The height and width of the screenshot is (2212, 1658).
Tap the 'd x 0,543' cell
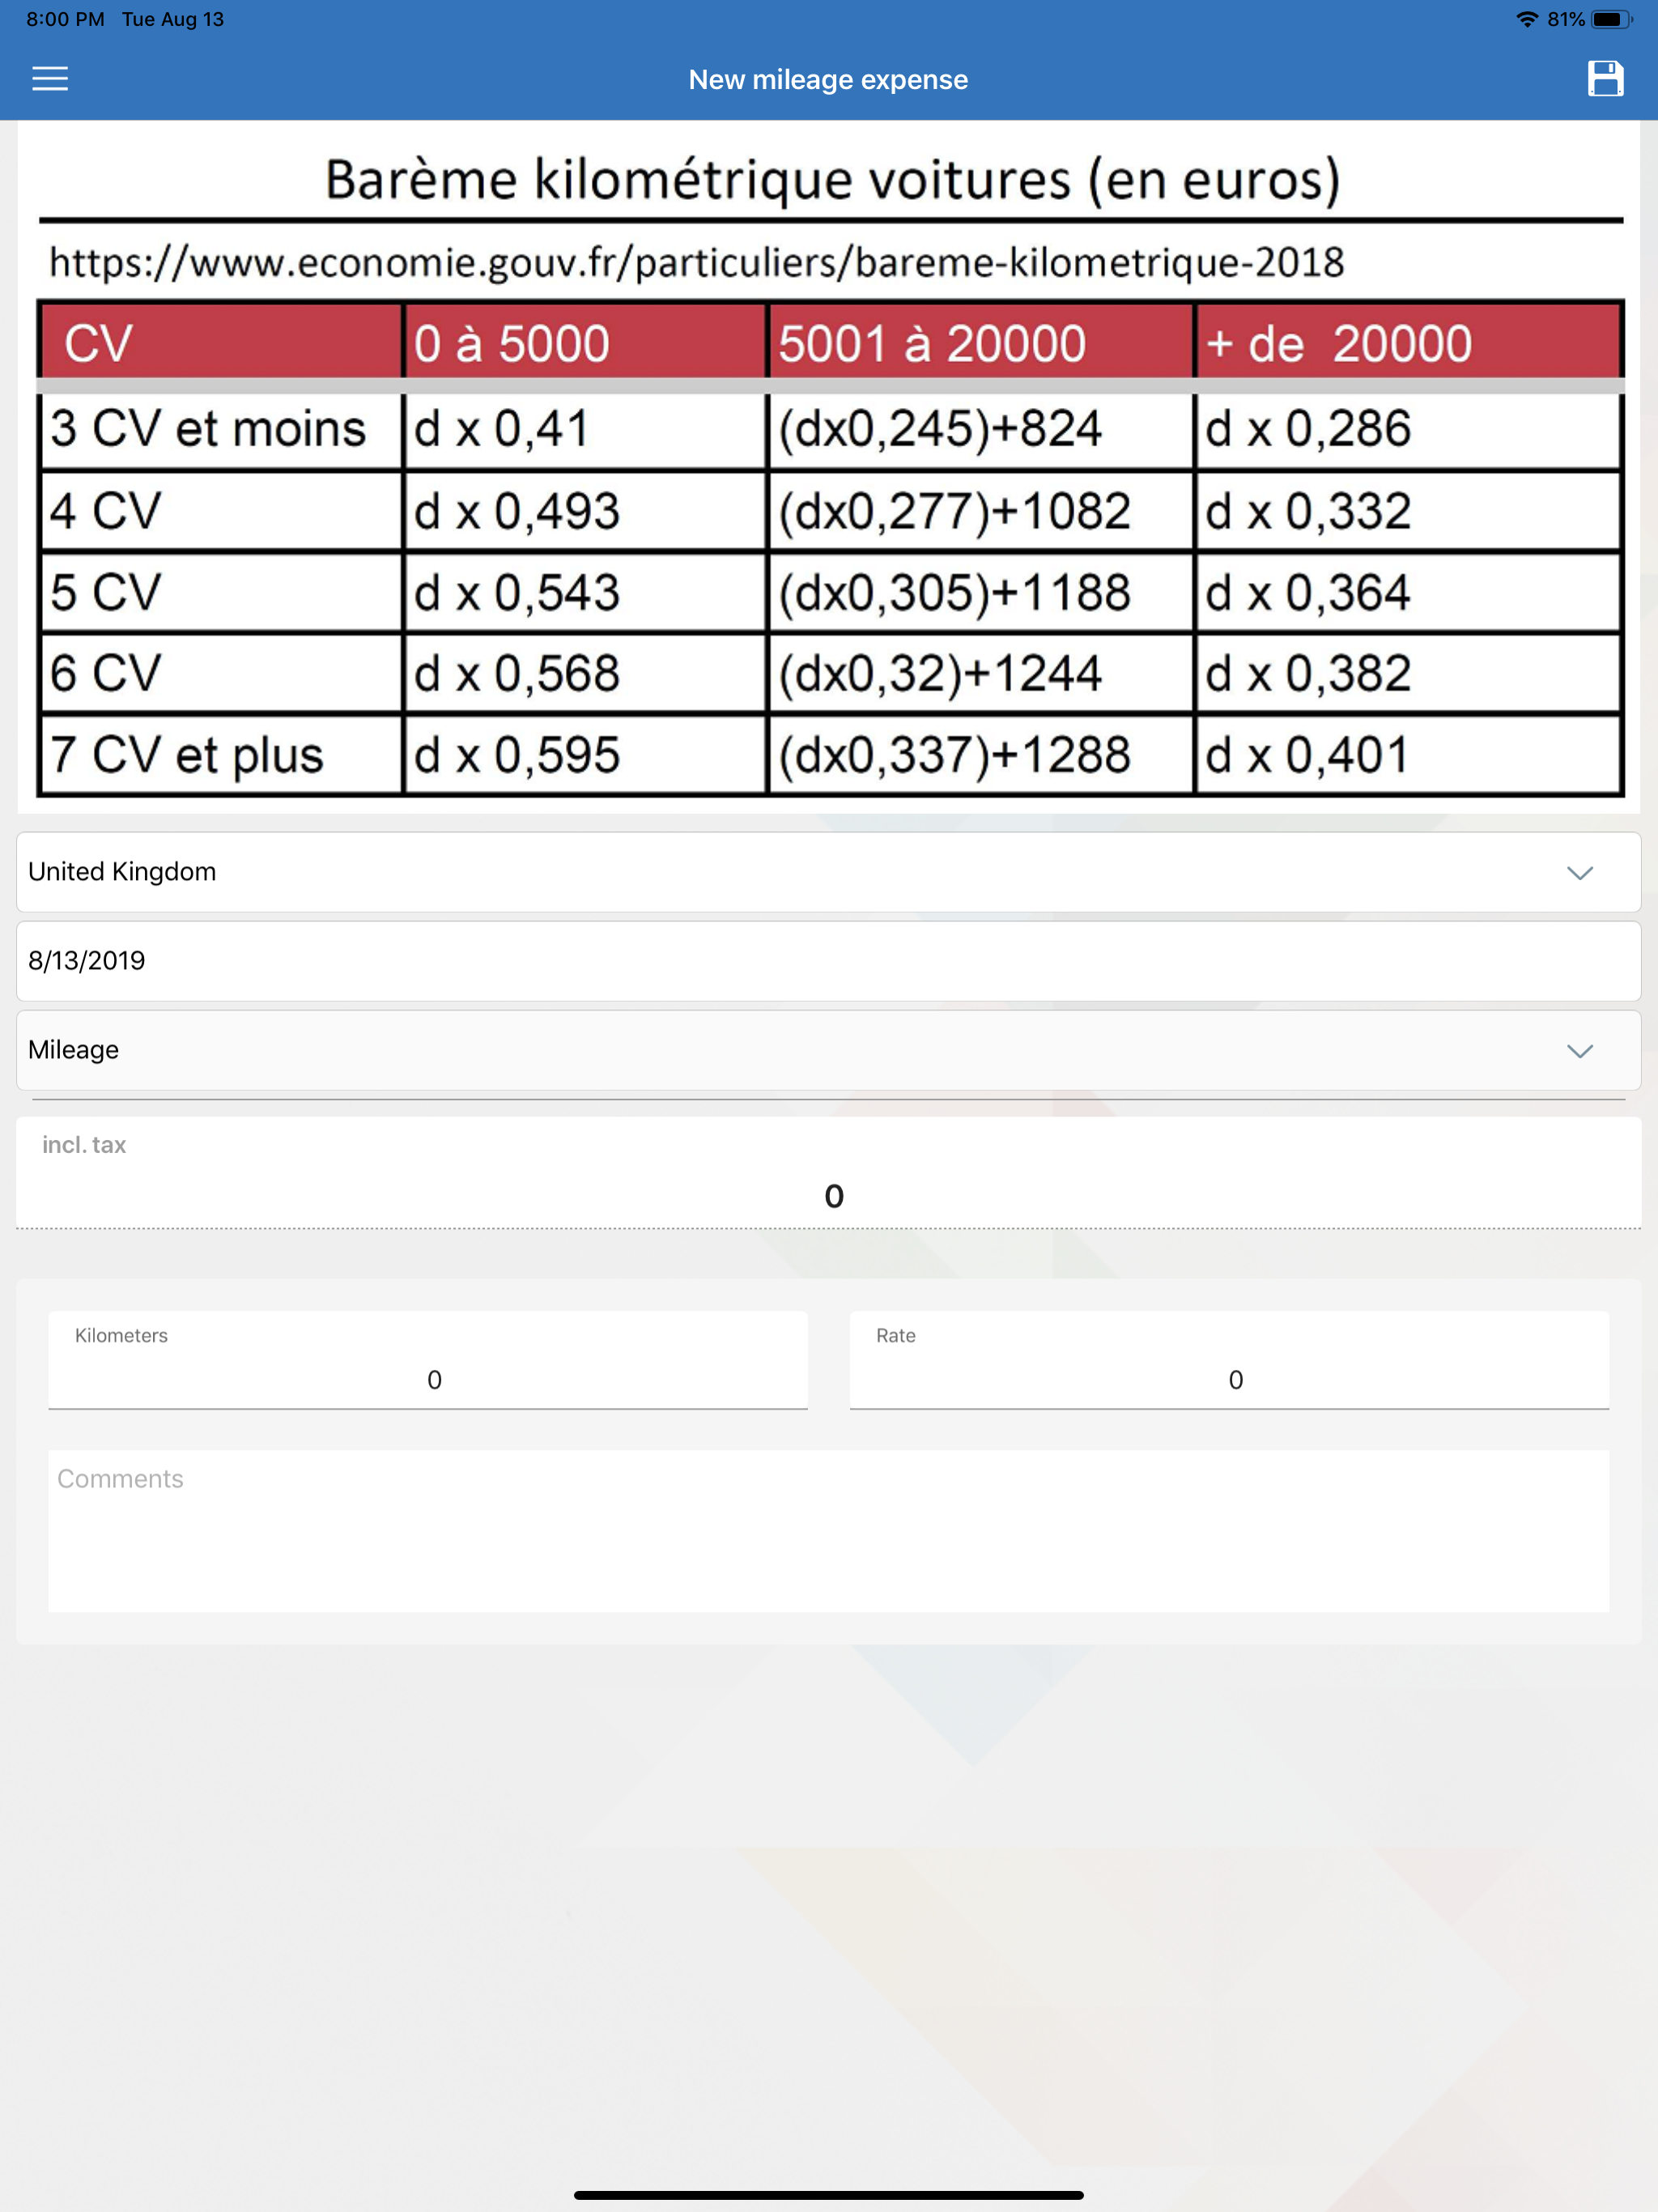pos(584,592)
